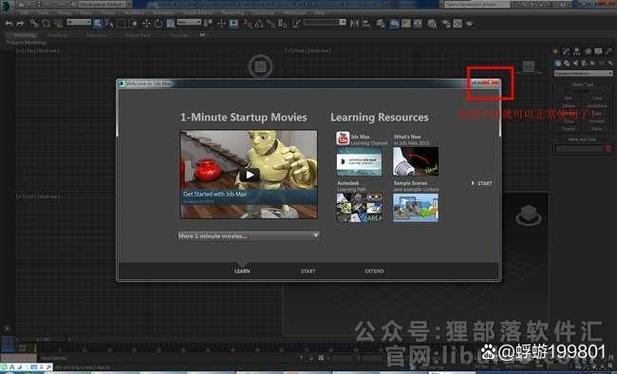Open the Workspace Default dropdown in title bar
Image resolution: width=617 pixels, height=374 pixels.
pos(103,4)
